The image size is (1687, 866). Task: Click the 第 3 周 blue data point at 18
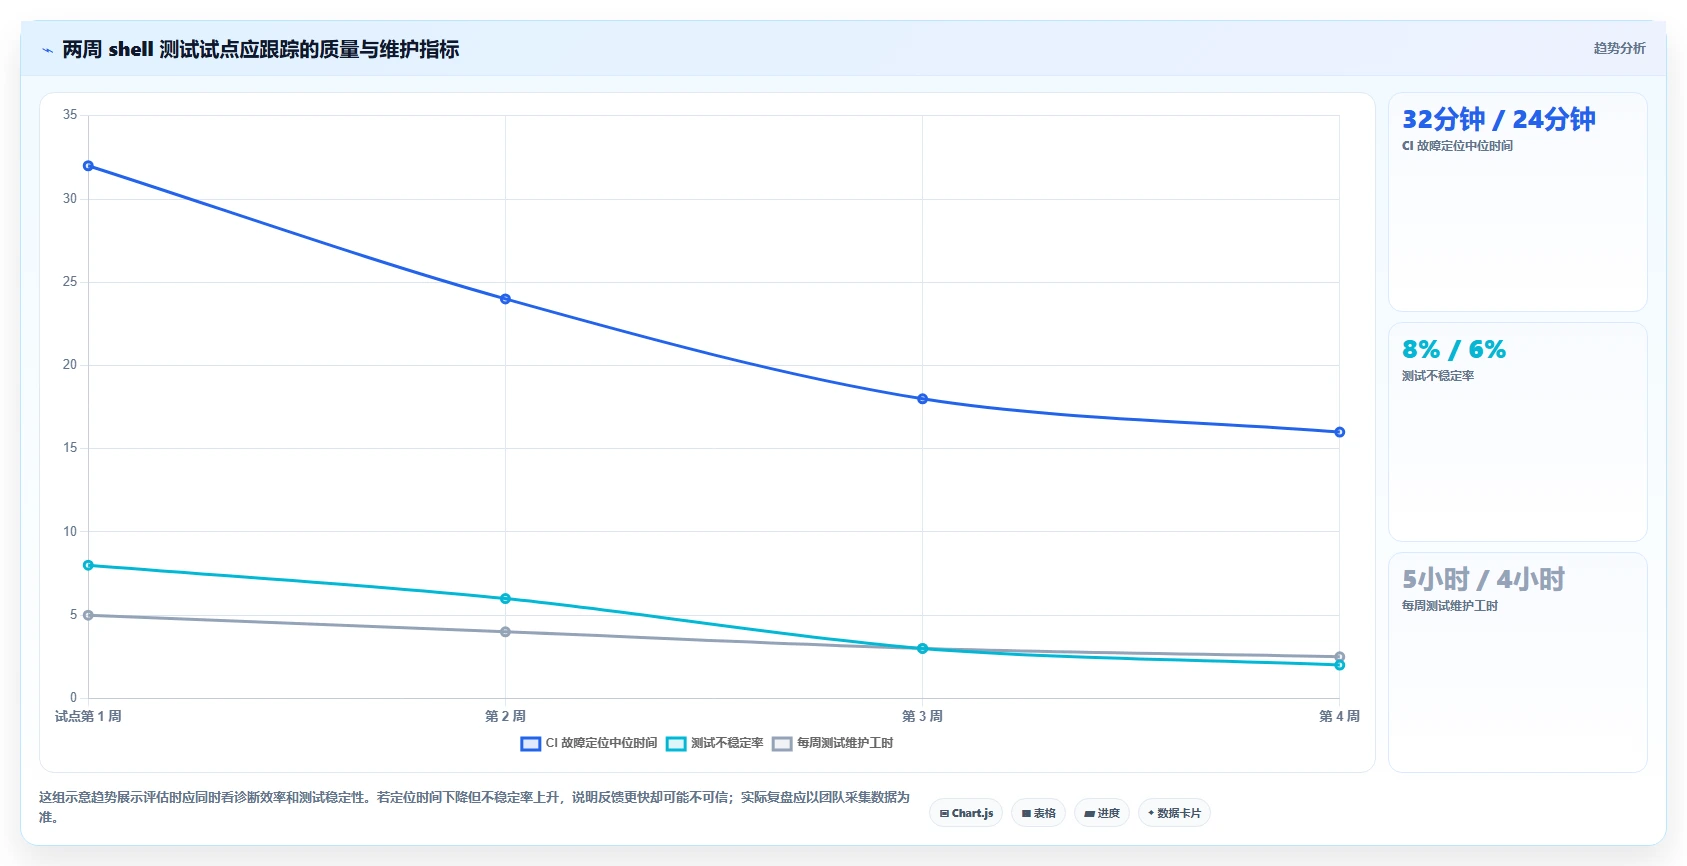click(x=922, y=399)
